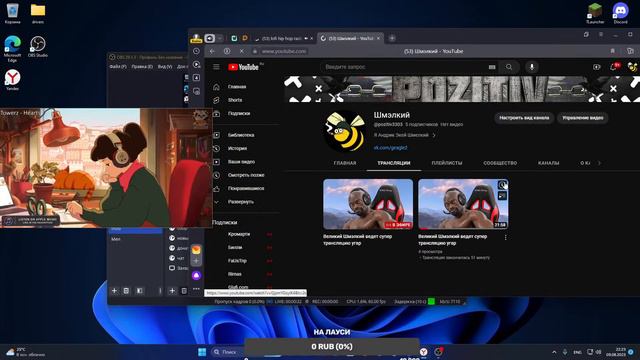Go to Главная in YouTube sidebar

coord(237,87)
